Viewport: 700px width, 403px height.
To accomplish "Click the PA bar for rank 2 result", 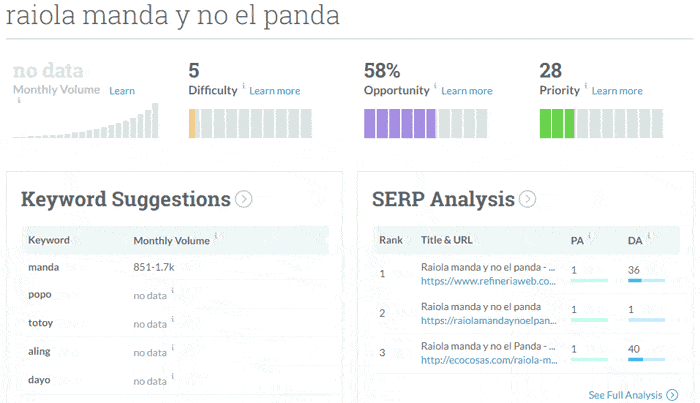I will pyautogui.click(x=589, y=320).
